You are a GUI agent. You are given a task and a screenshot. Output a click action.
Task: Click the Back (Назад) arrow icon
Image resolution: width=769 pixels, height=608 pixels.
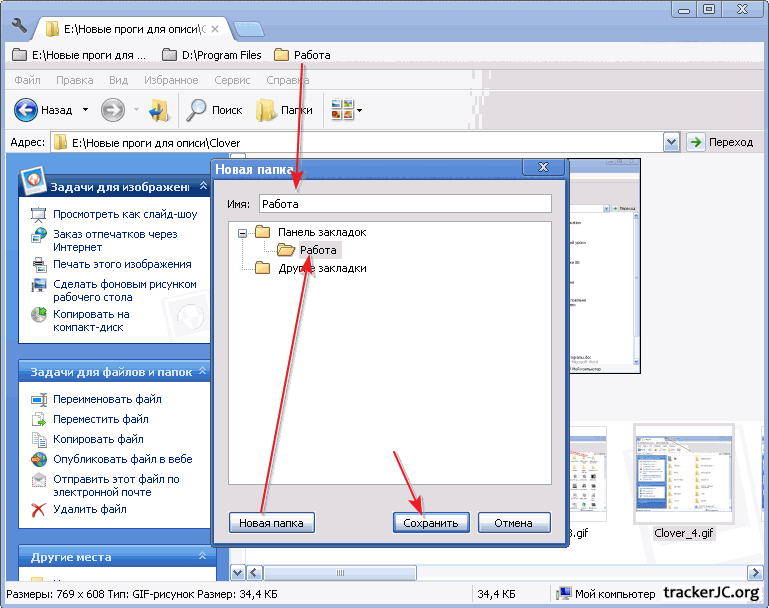[x=26, y=110]
